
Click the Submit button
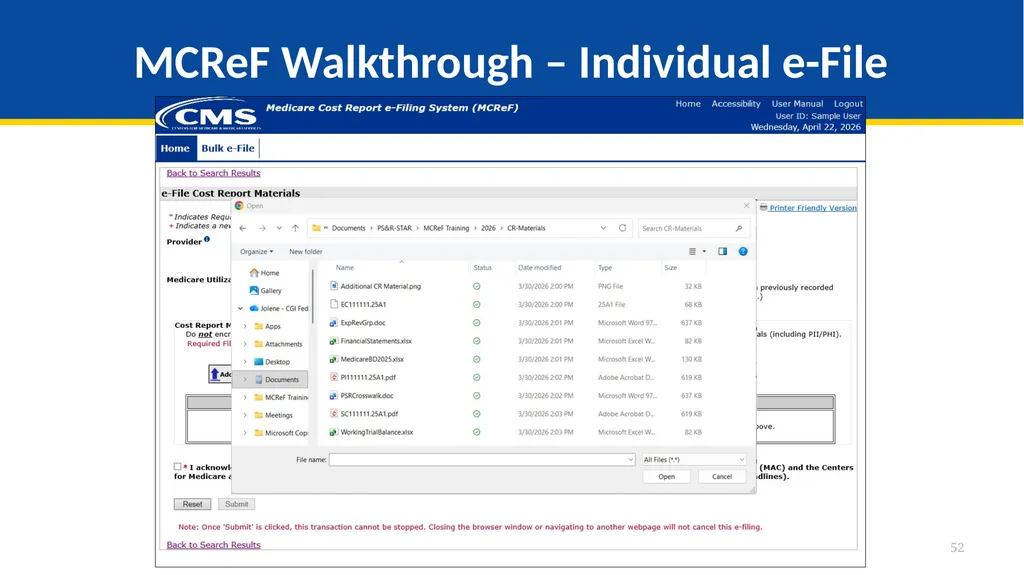coord(236,504)
